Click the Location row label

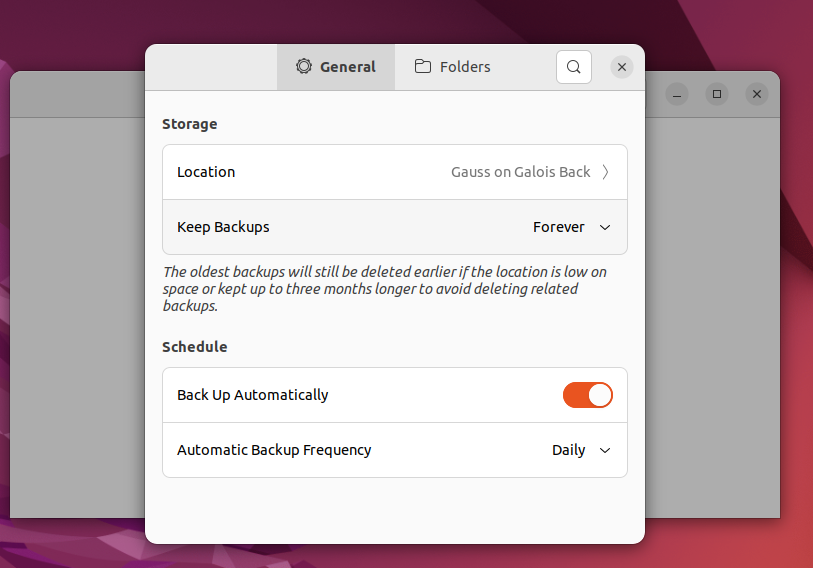(206, 172)
